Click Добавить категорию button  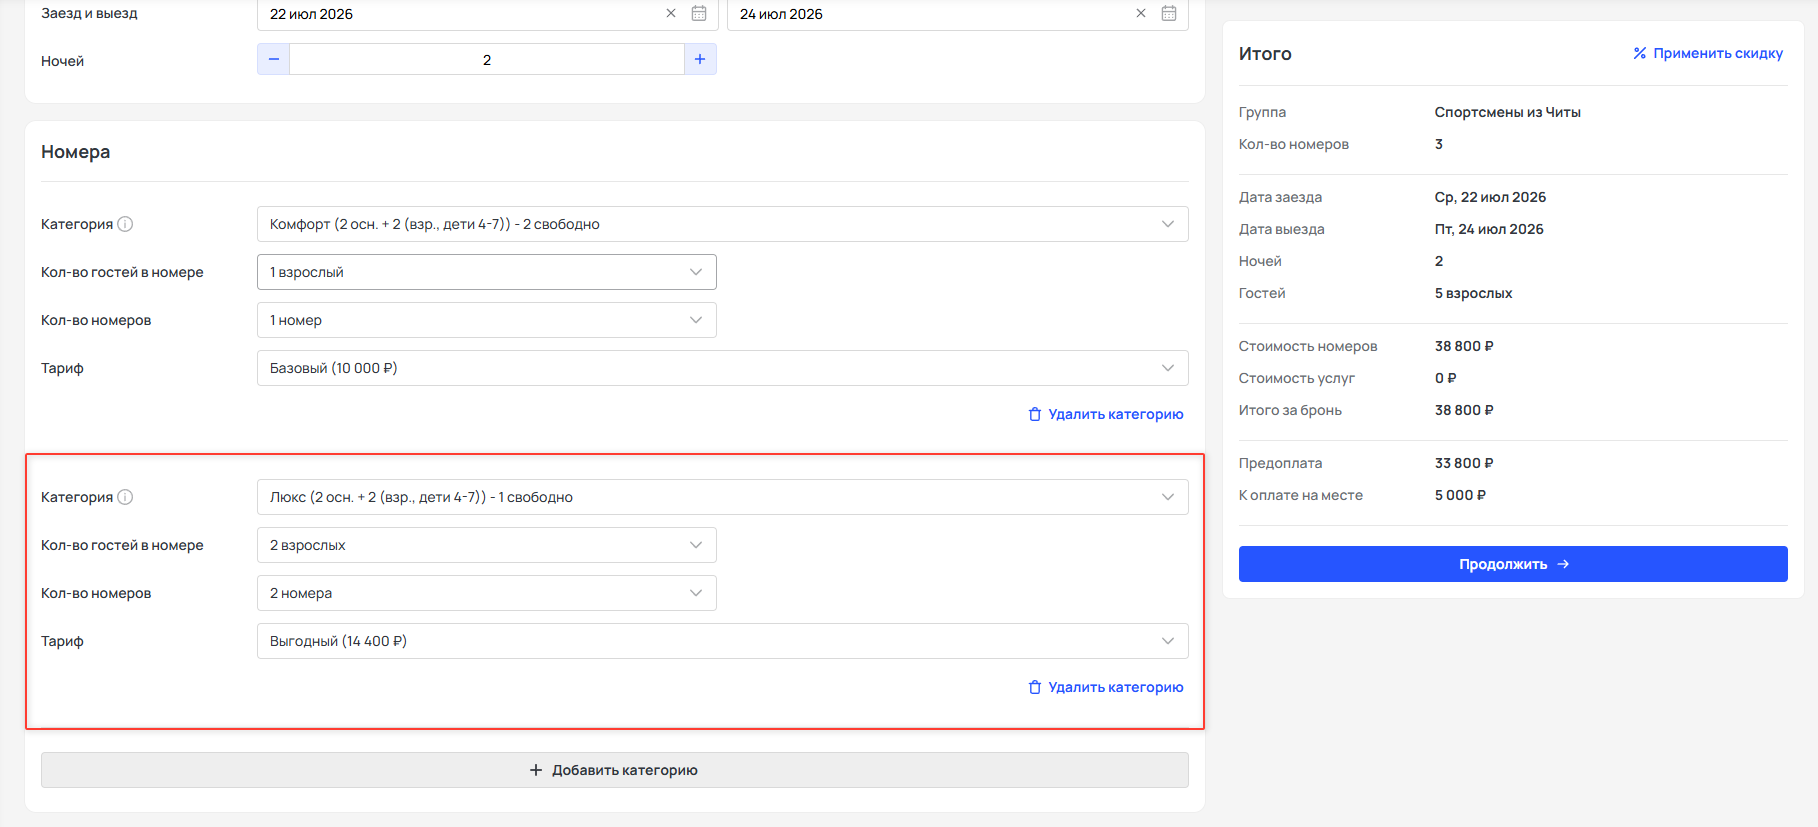[614, 770]
